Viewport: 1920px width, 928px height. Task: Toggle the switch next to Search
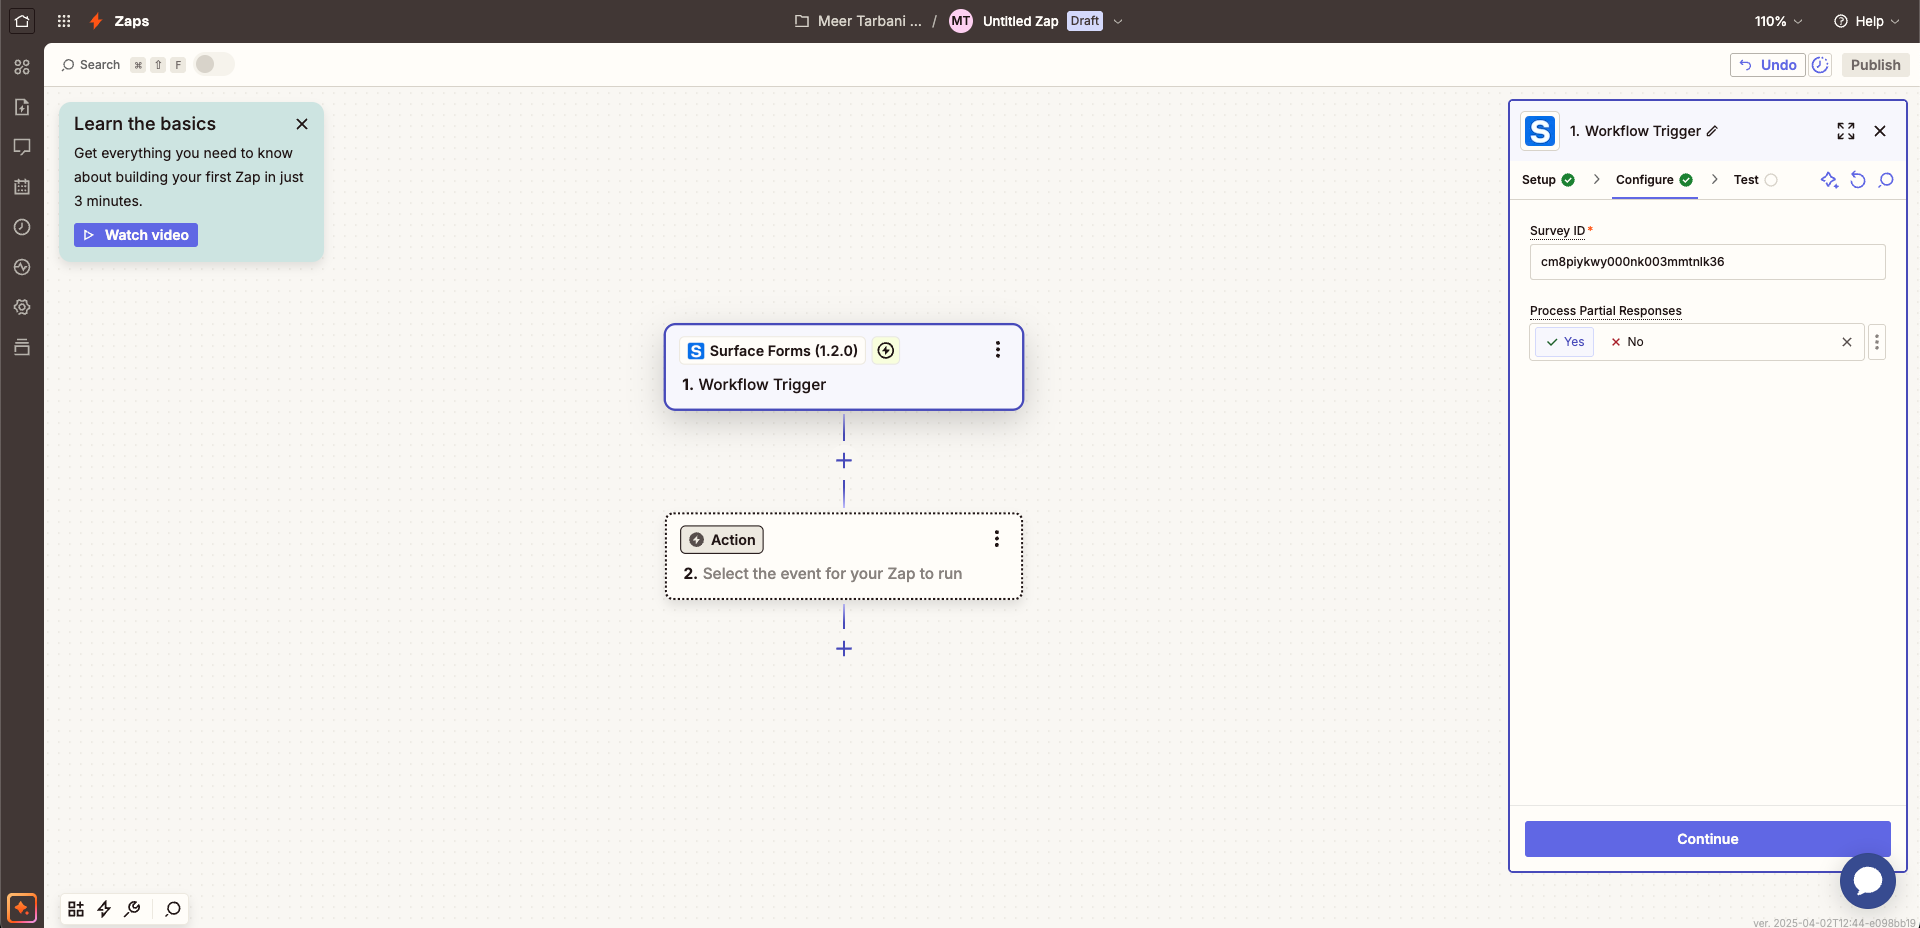(213, 64)
